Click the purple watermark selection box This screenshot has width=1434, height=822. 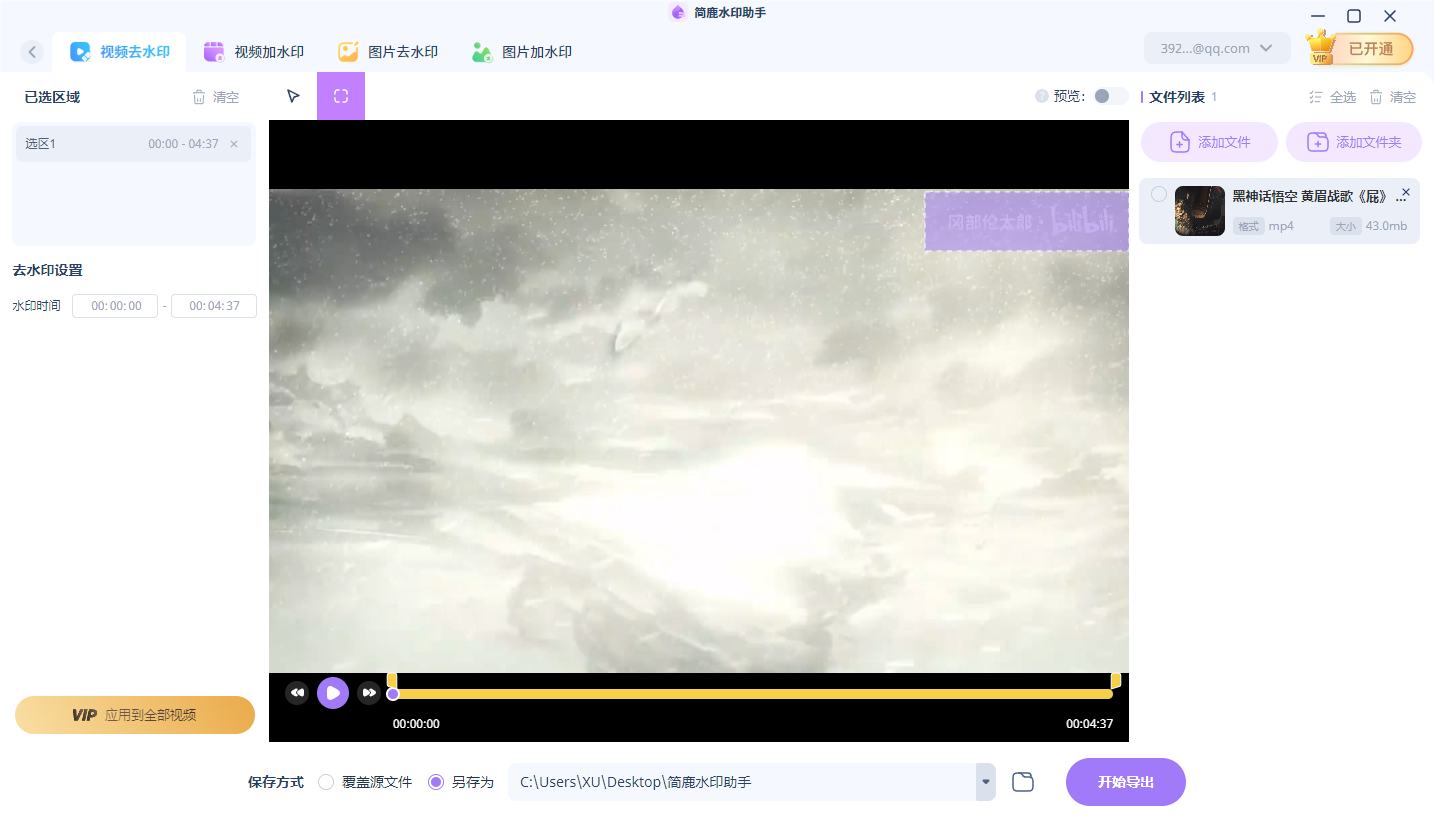[1027, 222]
